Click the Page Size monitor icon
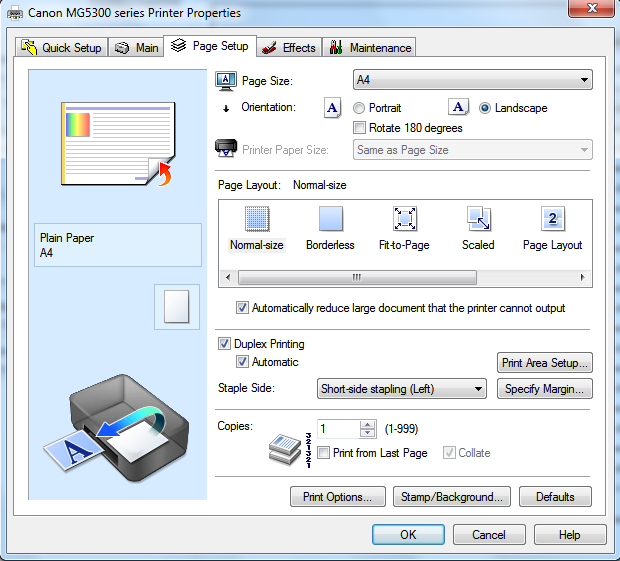Screen dimensions: 620x561 click(226, 81)
